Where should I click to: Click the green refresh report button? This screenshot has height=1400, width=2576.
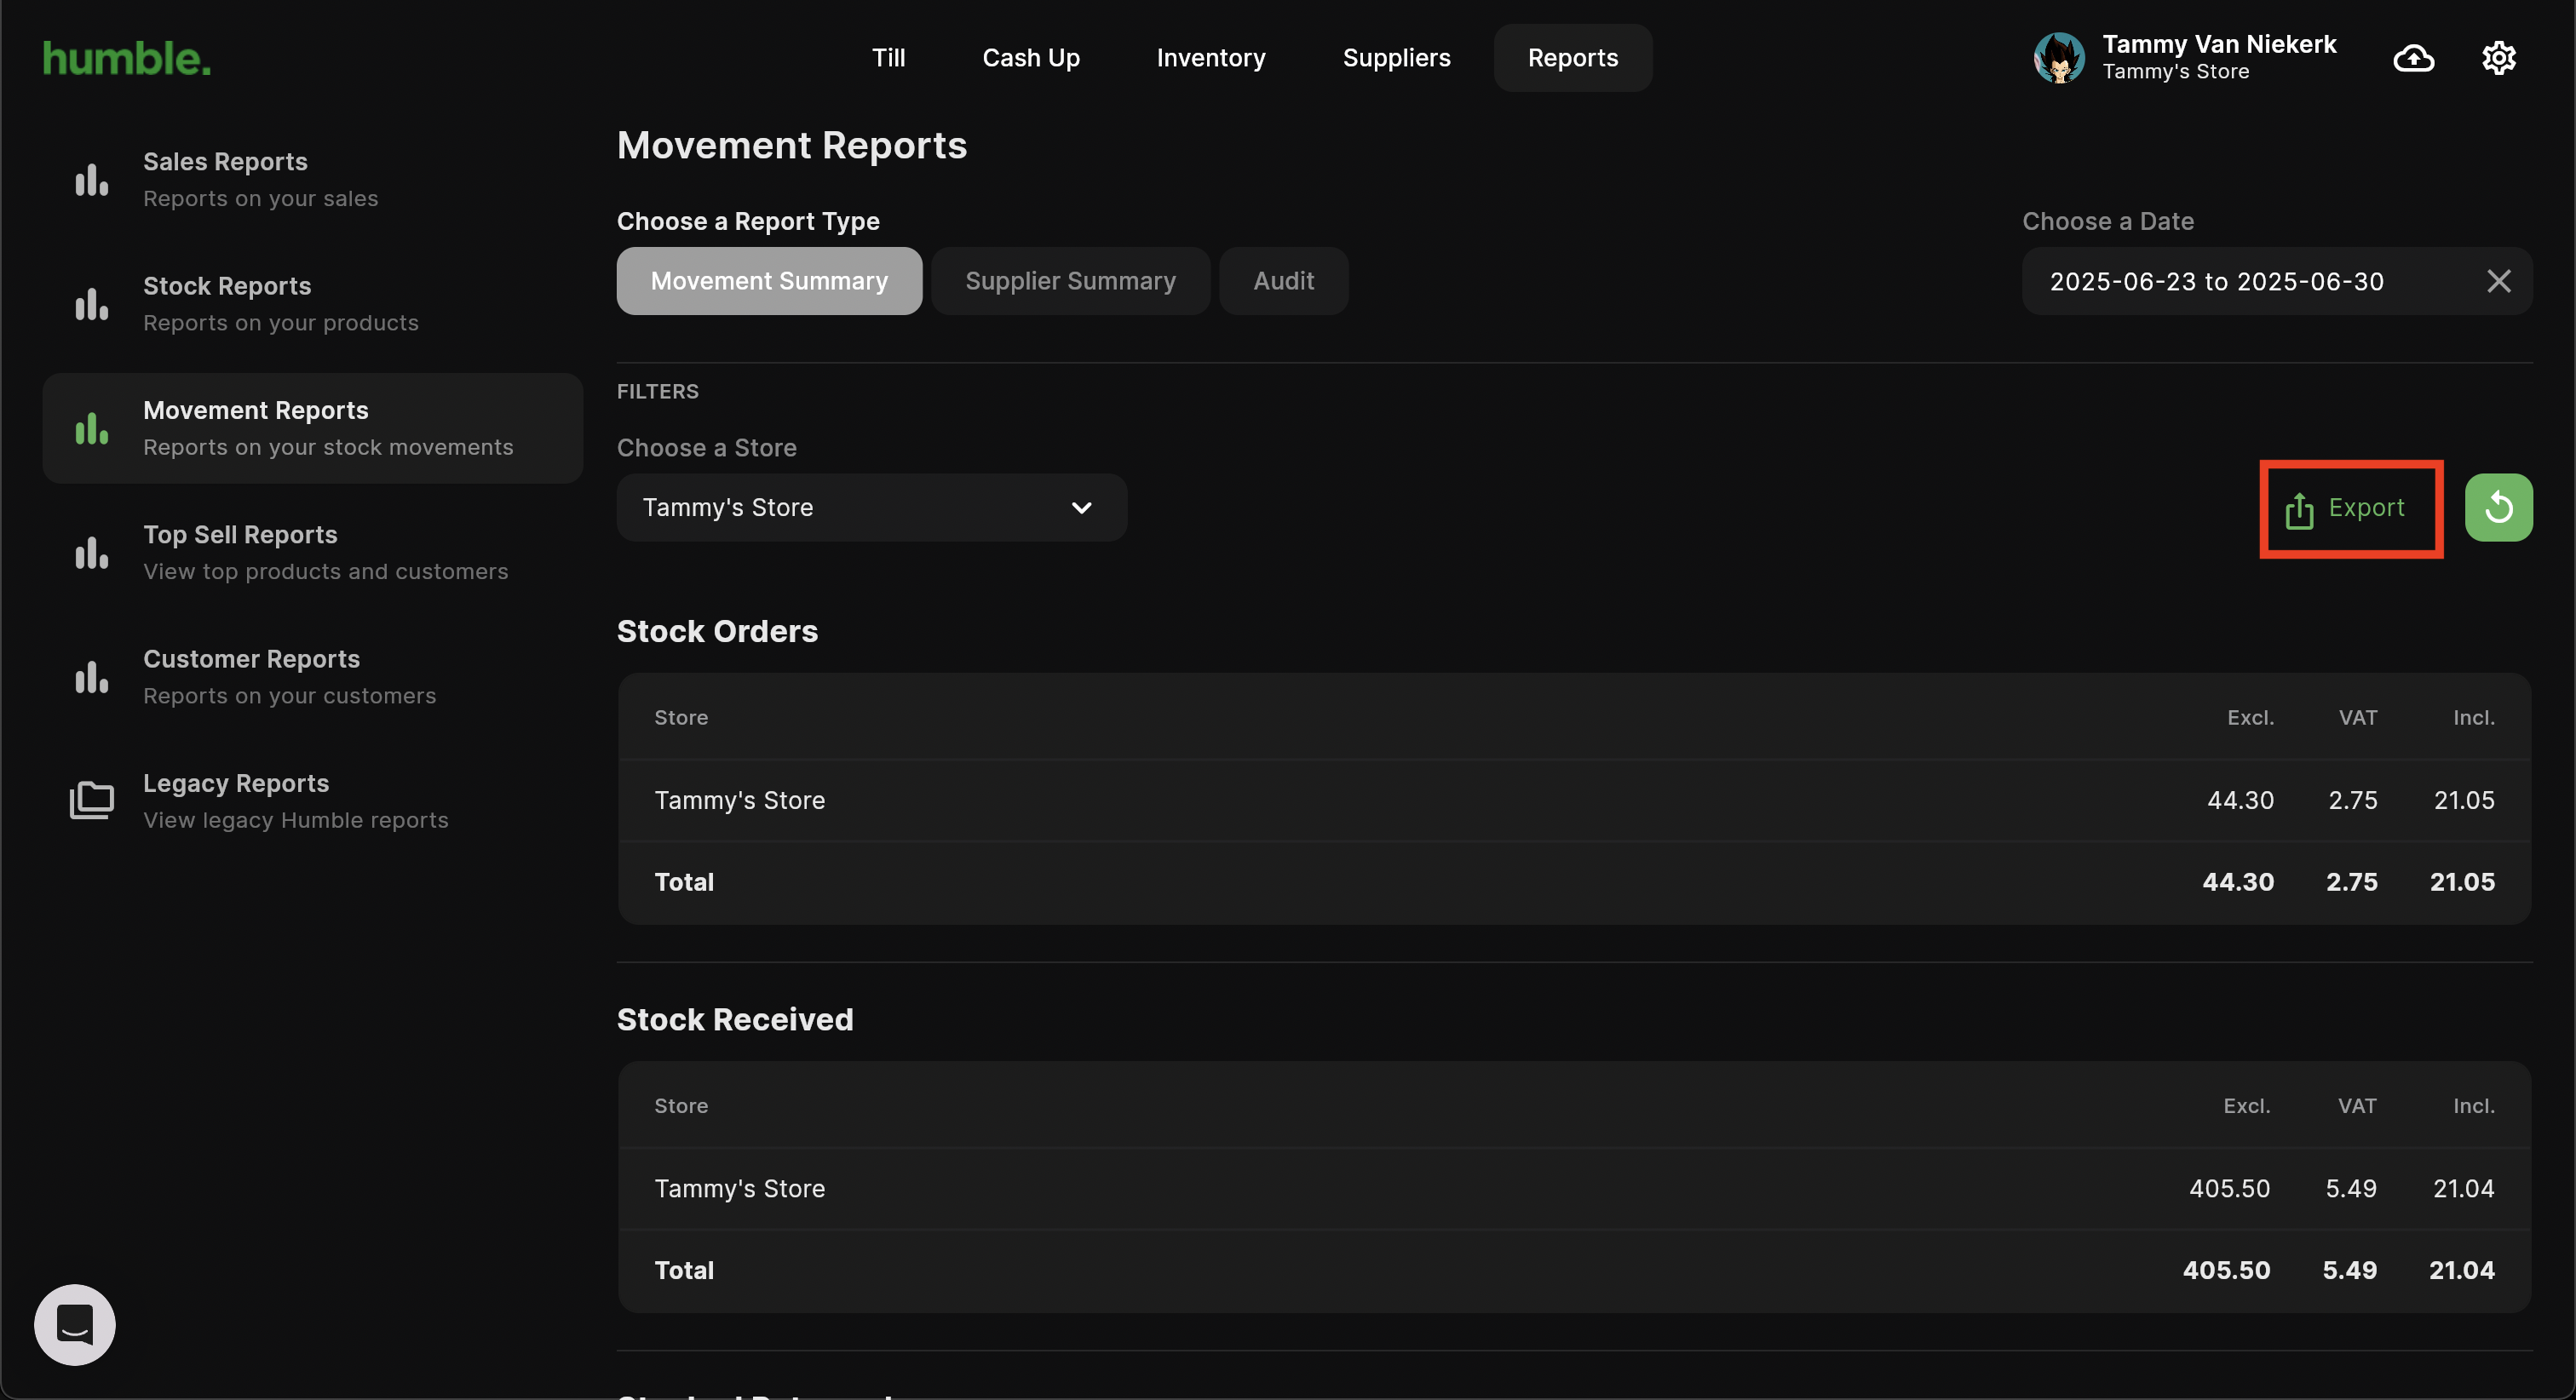[x=2498, y=507]
